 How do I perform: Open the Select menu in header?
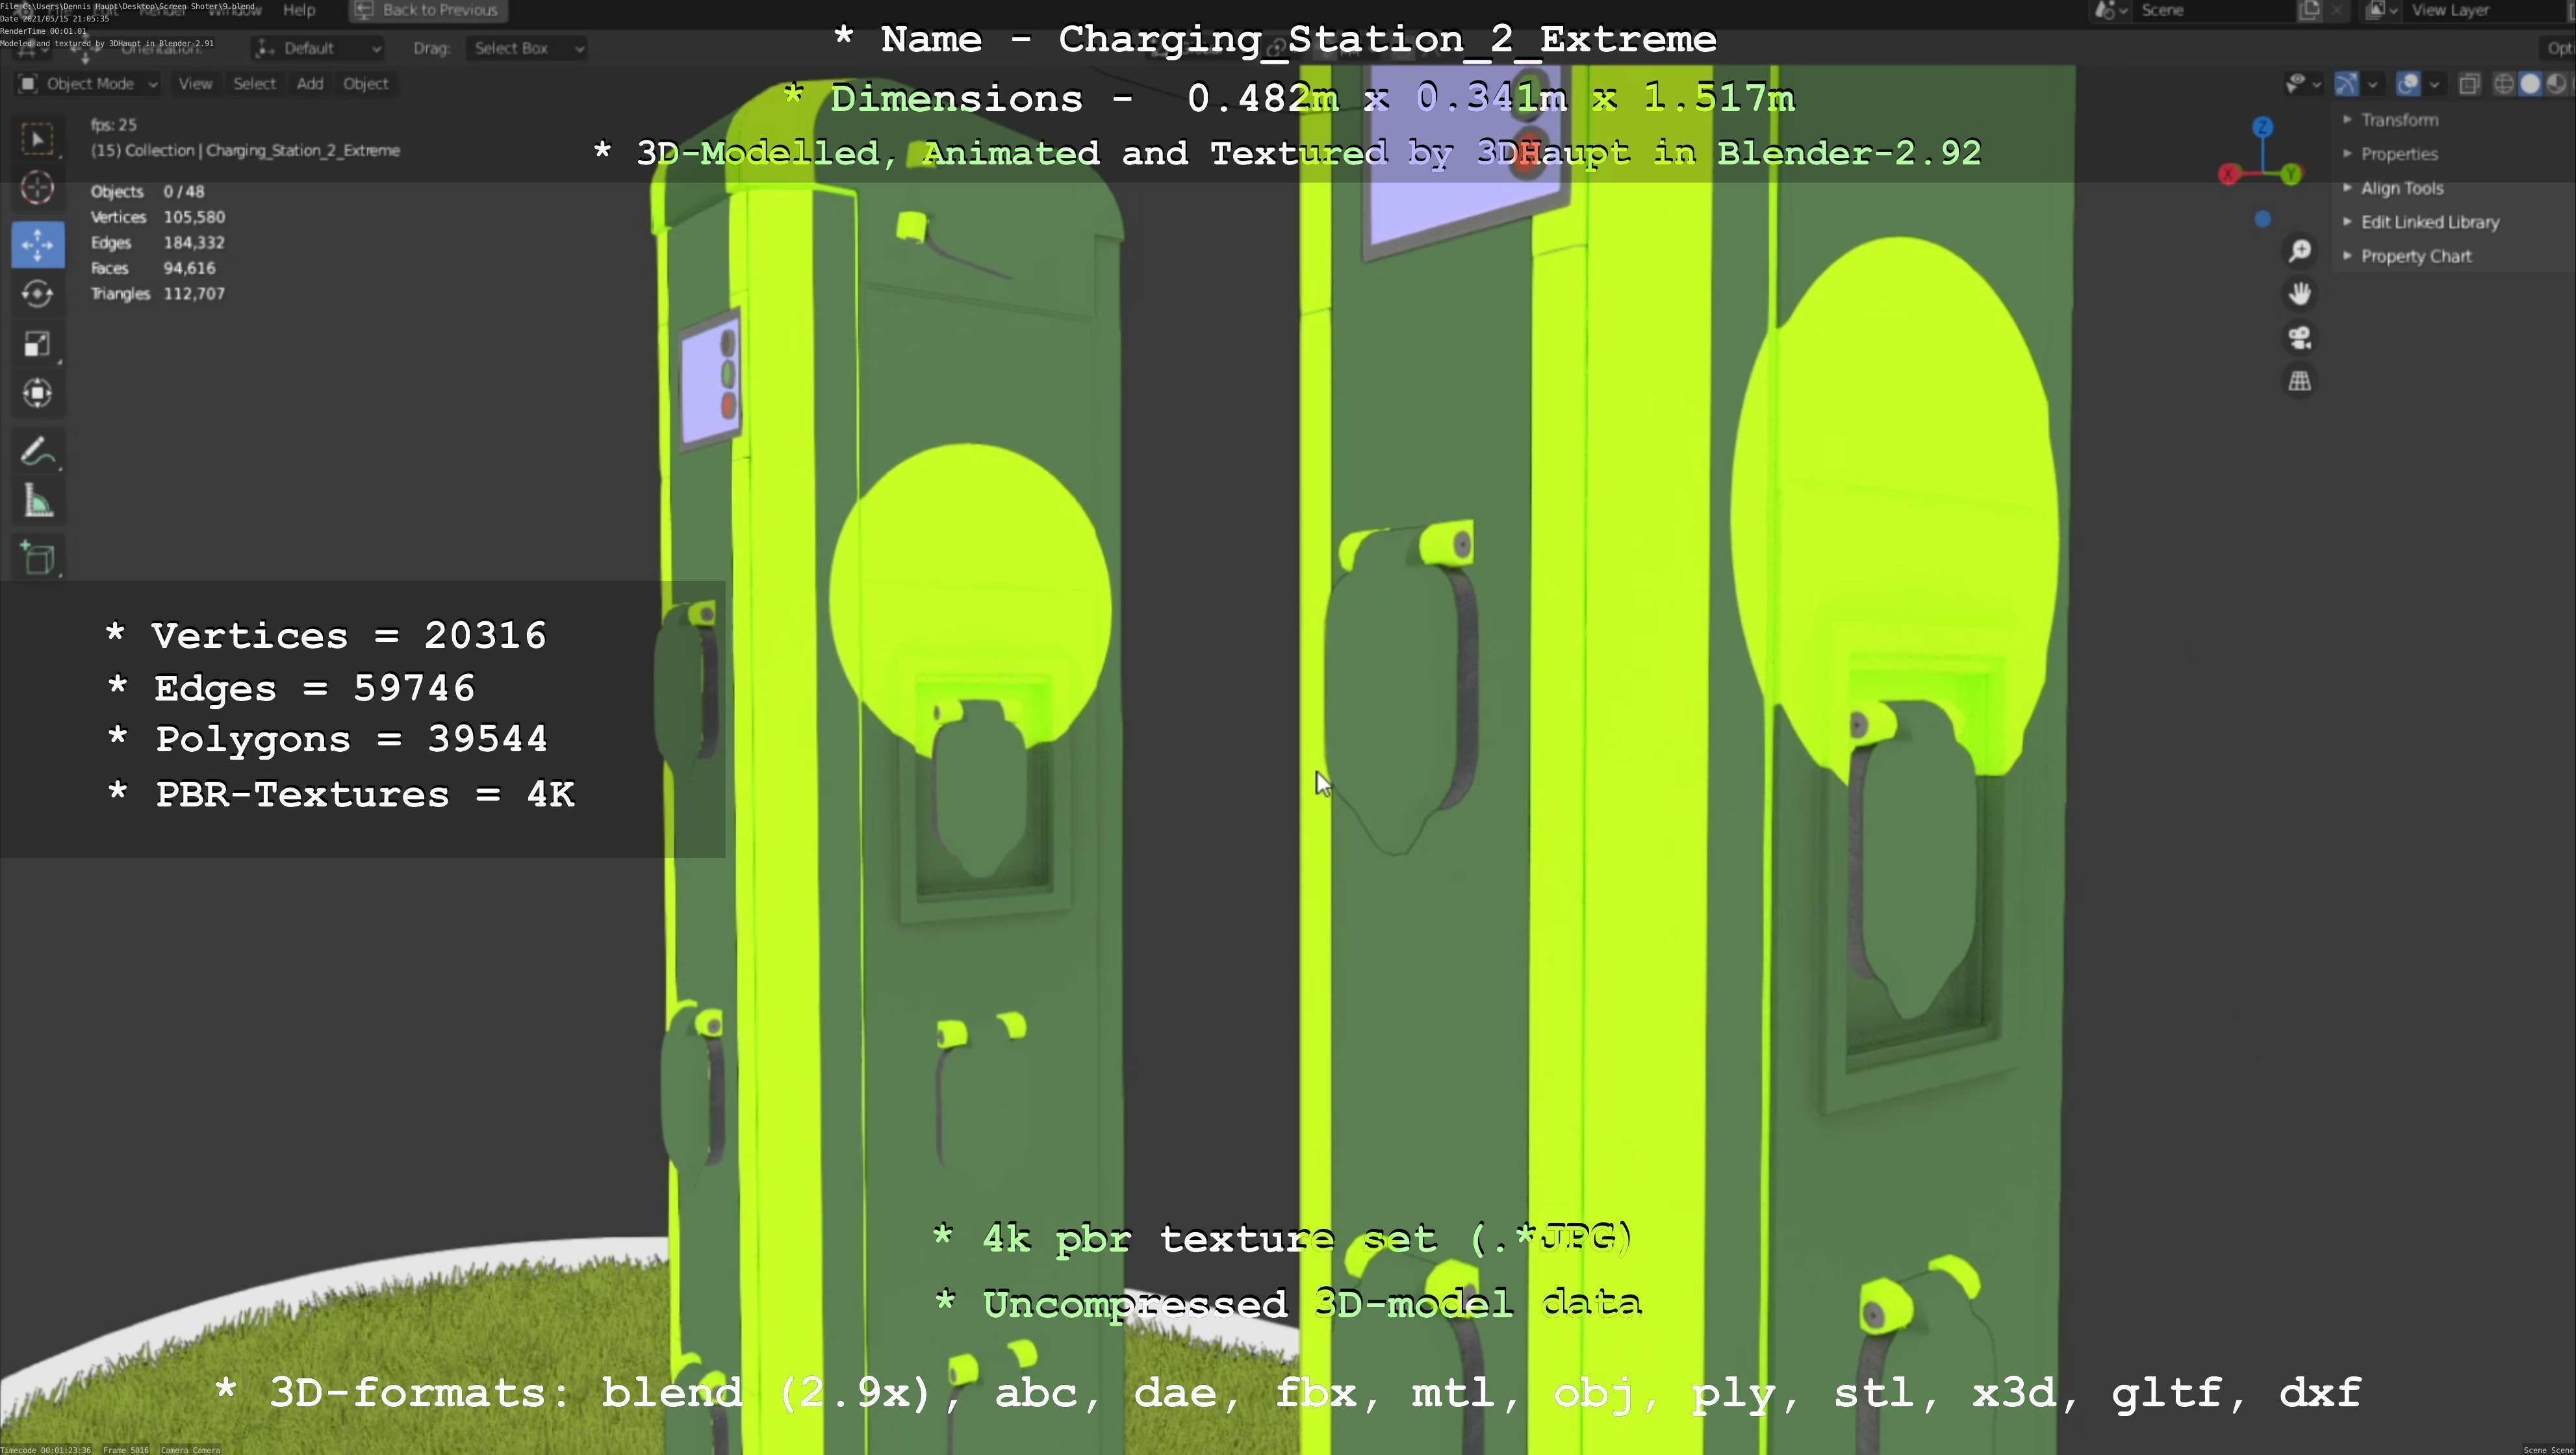point(254,84)
